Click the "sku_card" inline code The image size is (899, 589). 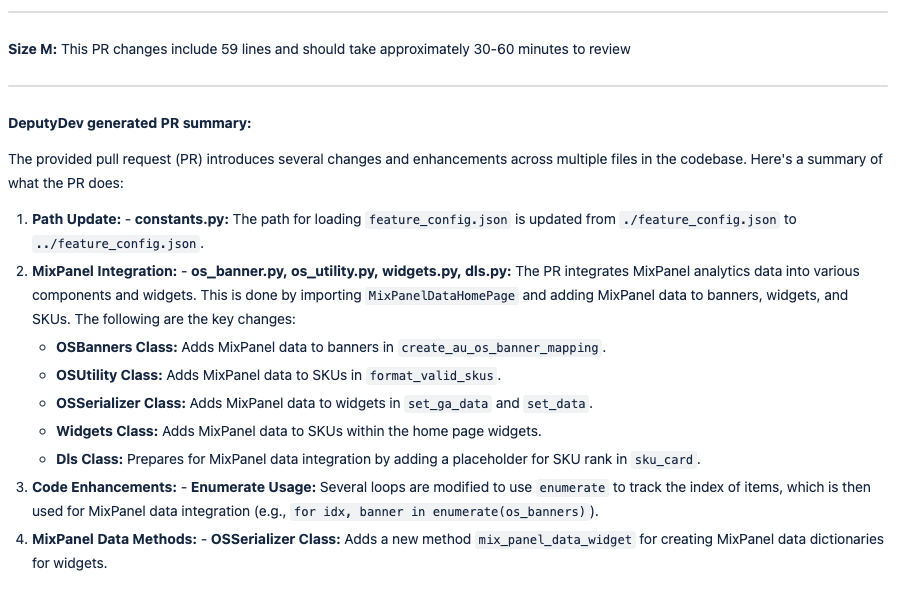pyautogui.click(x=664, y=460)
